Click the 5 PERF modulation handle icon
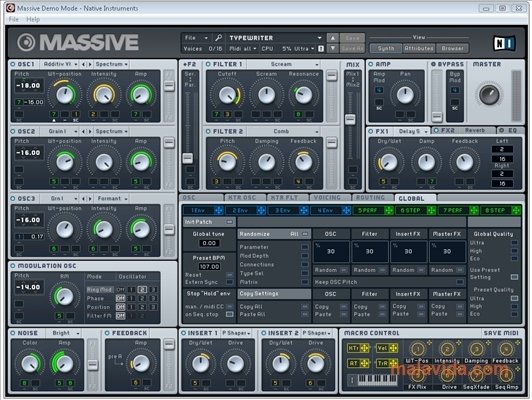Viewport: 532px width, 400px height. click(x=389, y=210)
